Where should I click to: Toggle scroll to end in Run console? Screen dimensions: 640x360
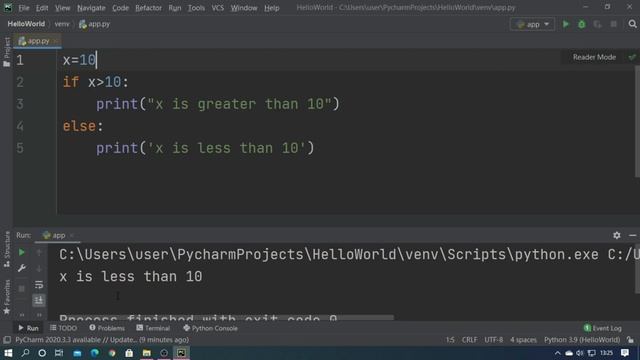click(x=39, y=300)
